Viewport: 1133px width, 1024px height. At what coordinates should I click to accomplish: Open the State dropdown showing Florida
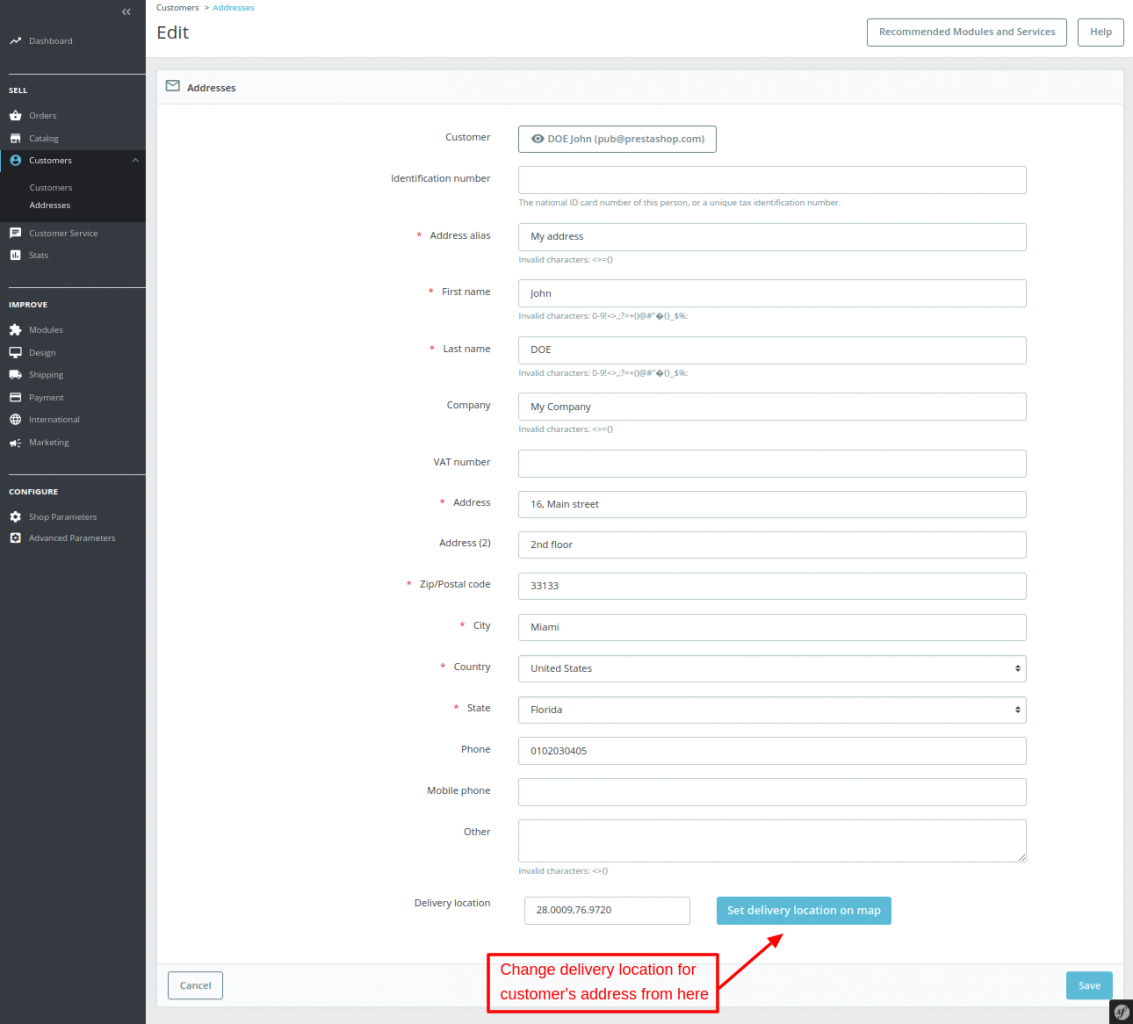(x=772, y=709)
